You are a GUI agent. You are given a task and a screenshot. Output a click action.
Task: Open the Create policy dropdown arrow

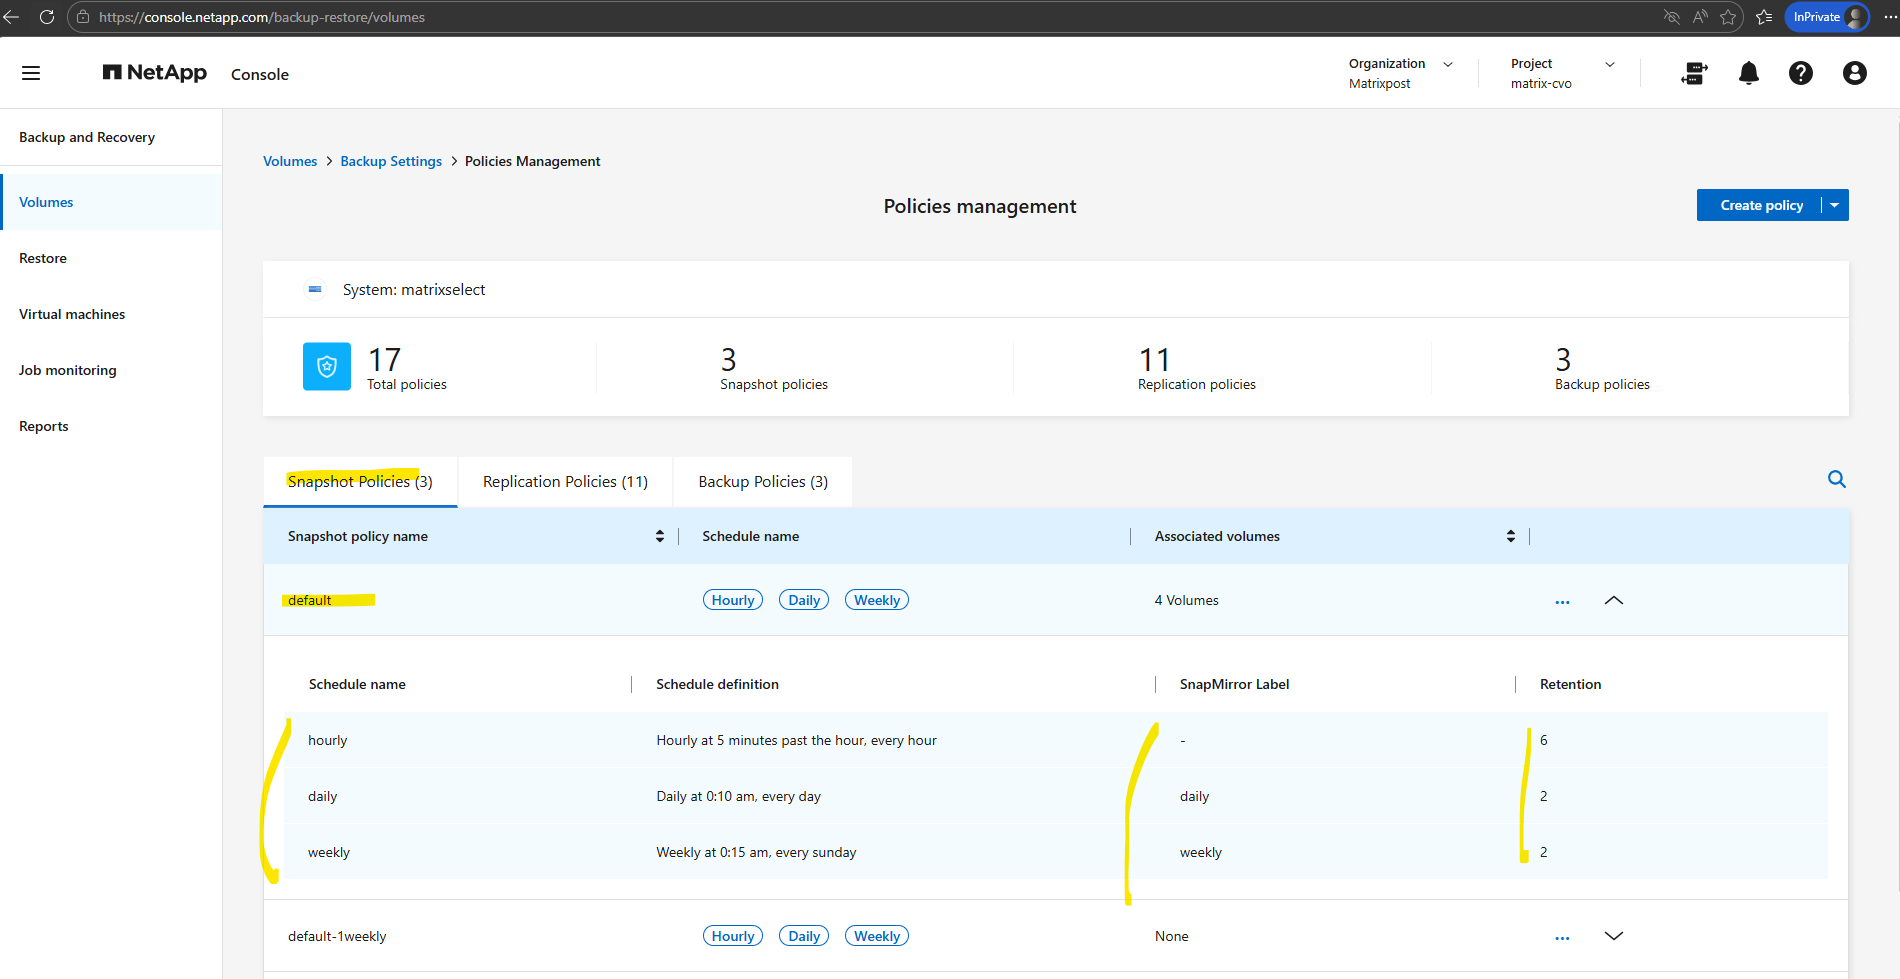click(1835, 205)
